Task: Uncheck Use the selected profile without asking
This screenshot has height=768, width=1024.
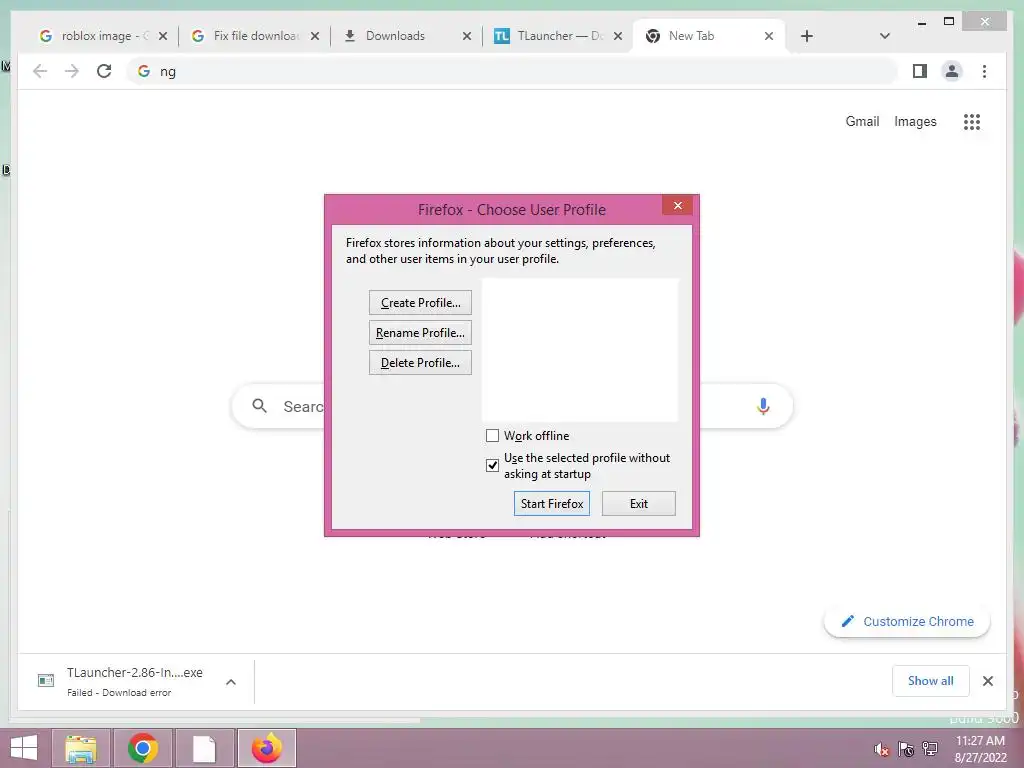Action: (492, 466)
